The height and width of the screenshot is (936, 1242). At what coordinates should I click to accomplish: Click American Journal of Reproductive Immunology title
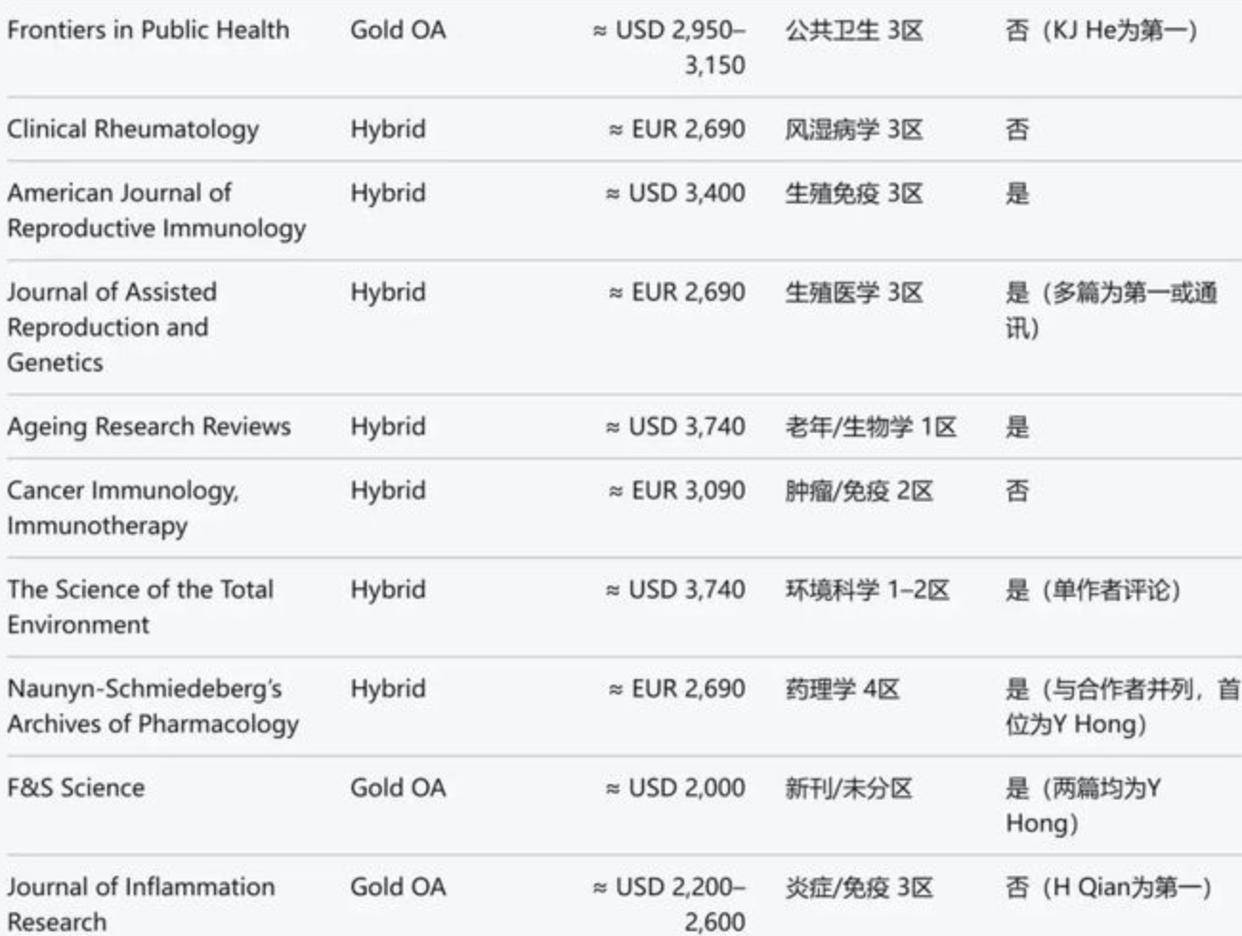[x=156, y=210]
